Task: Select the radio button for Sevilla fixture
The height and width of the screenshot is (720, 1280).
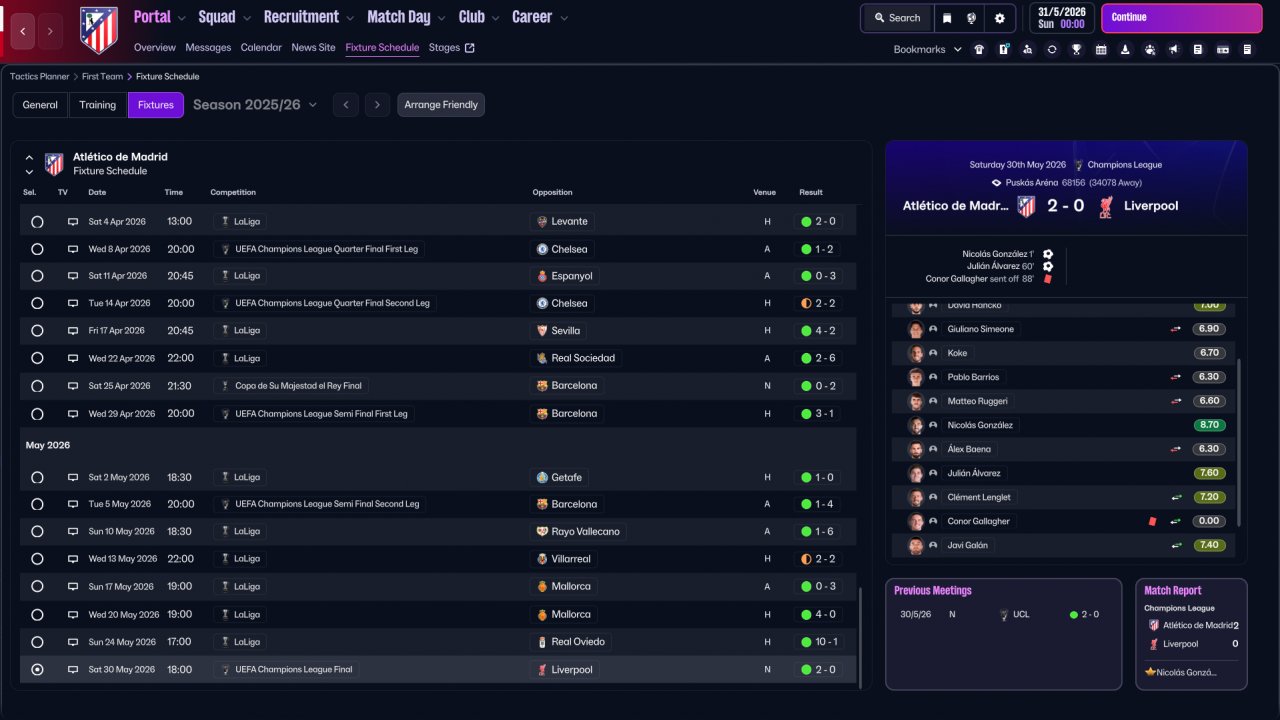Action: (37, 331)
